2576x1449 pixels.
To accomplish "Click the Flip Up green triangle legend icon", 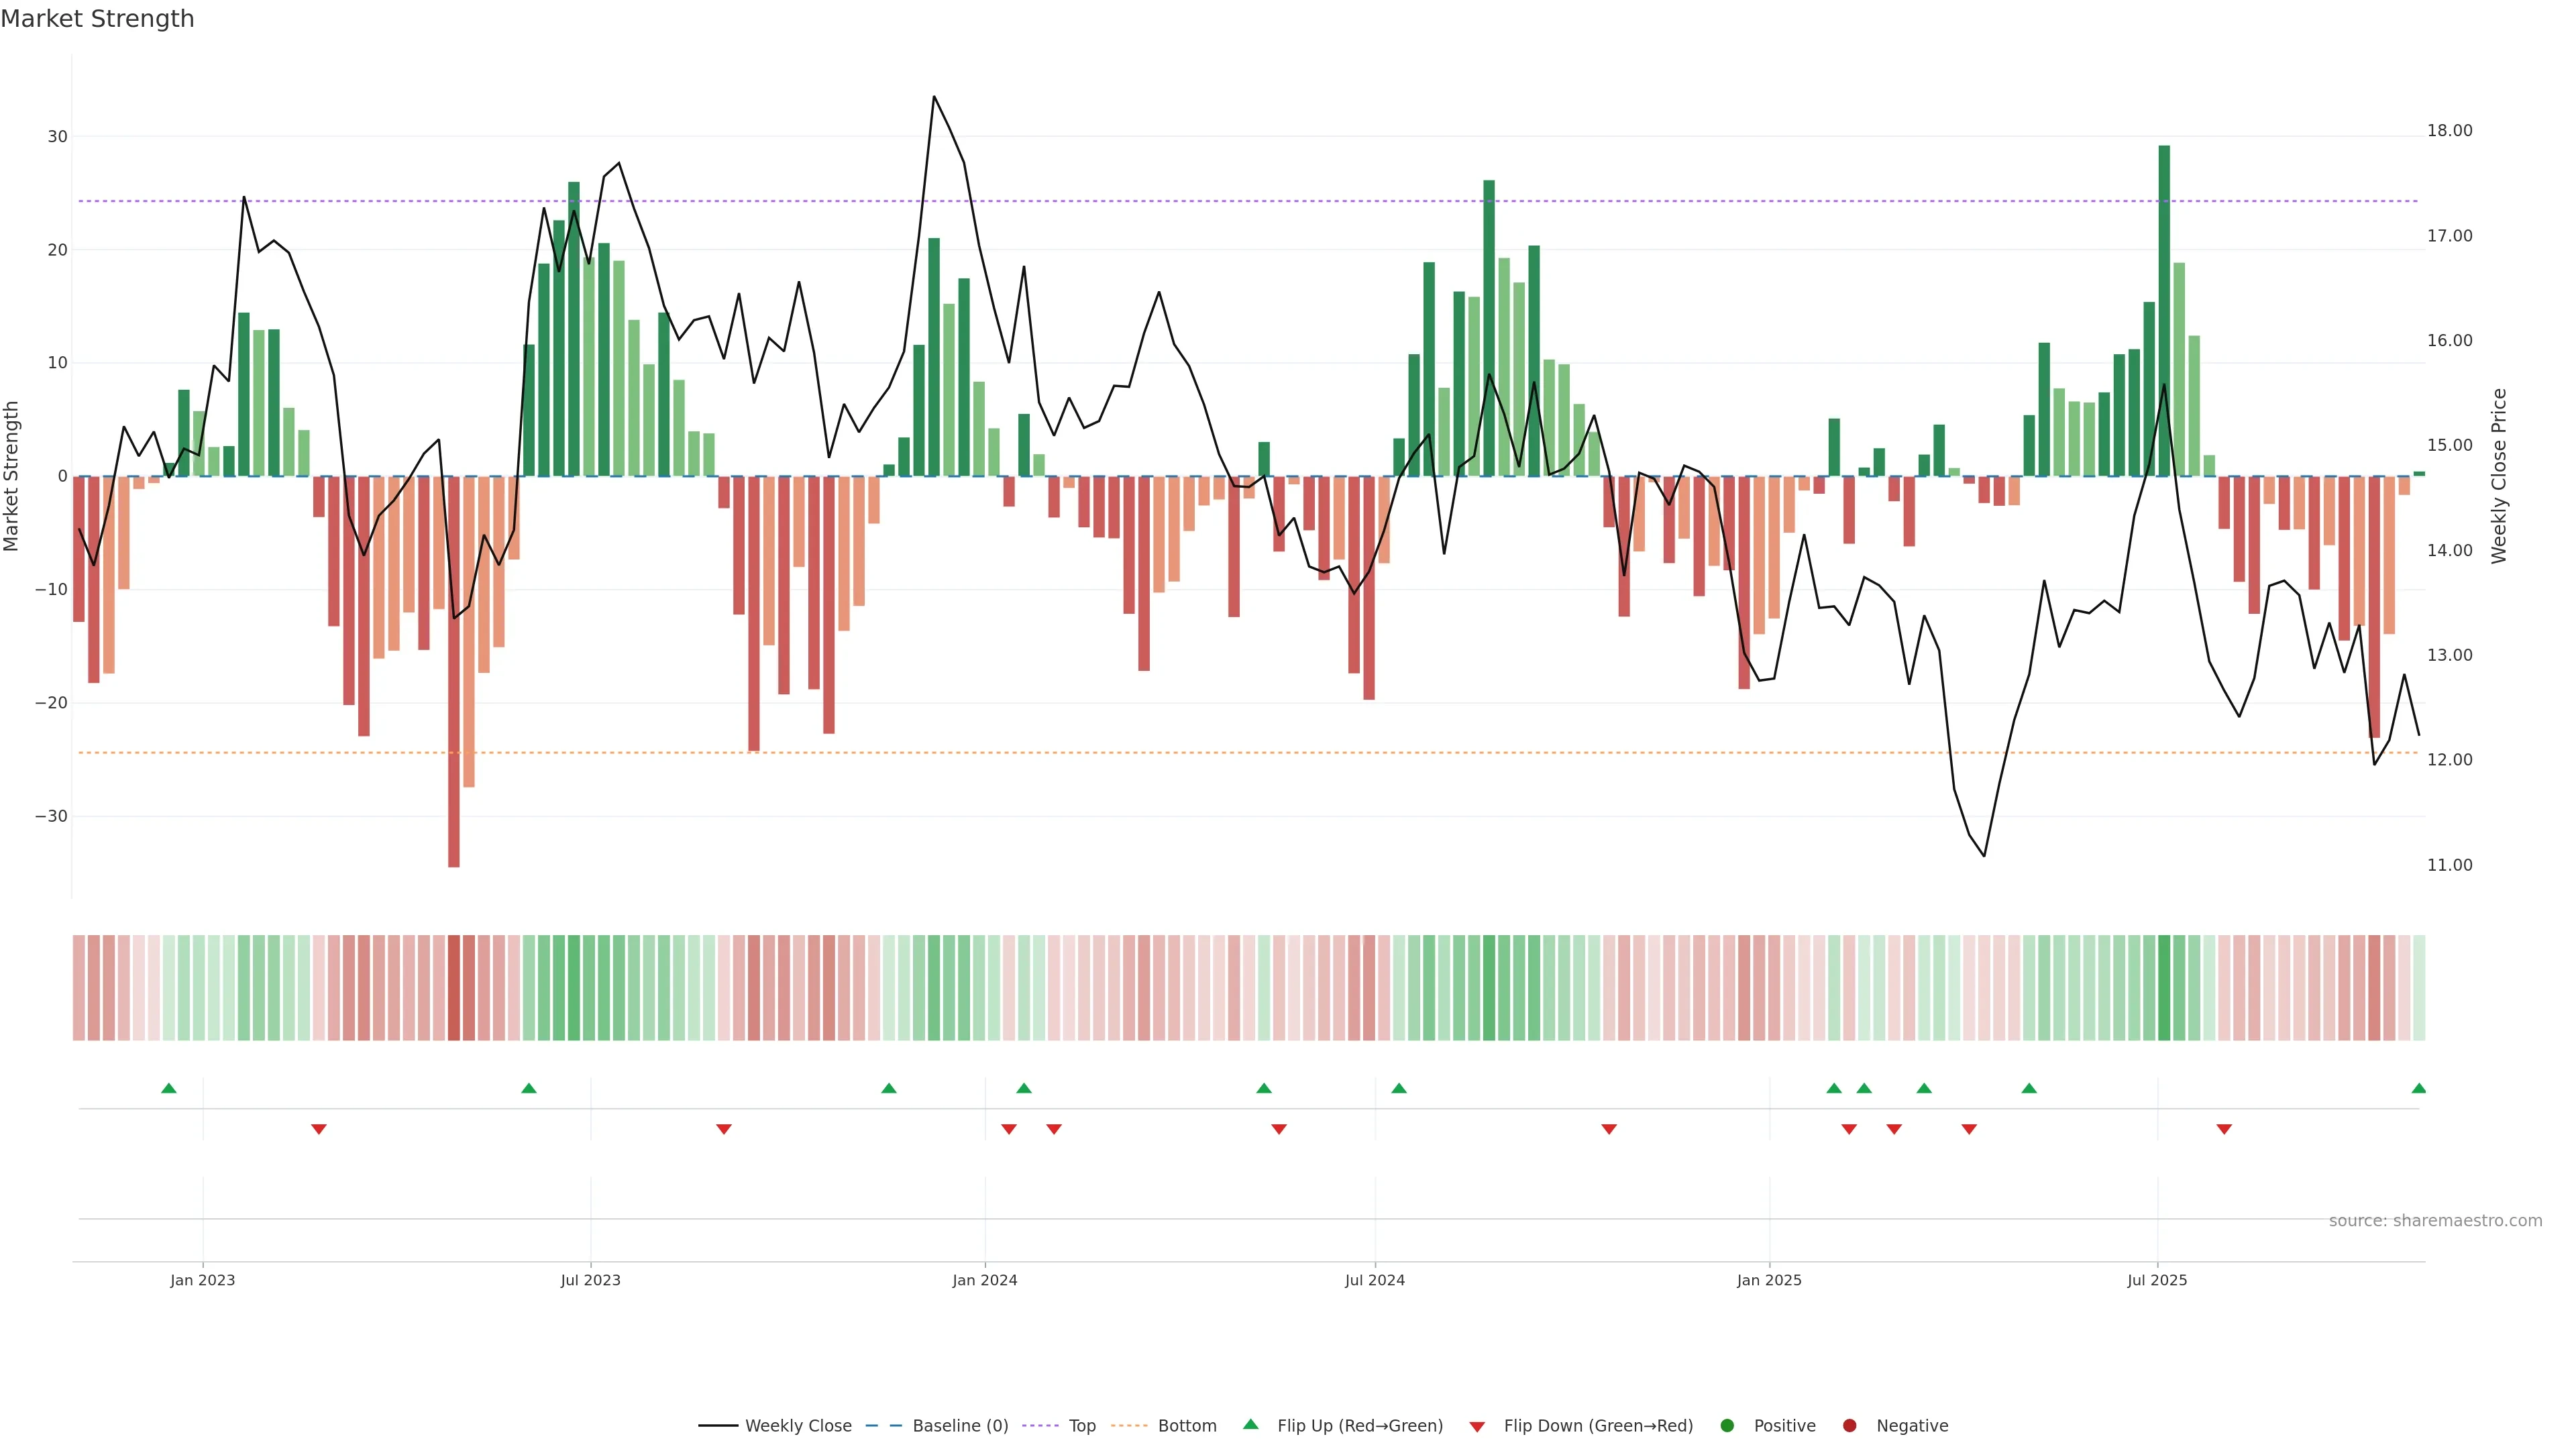I will pos(1250,1425).
